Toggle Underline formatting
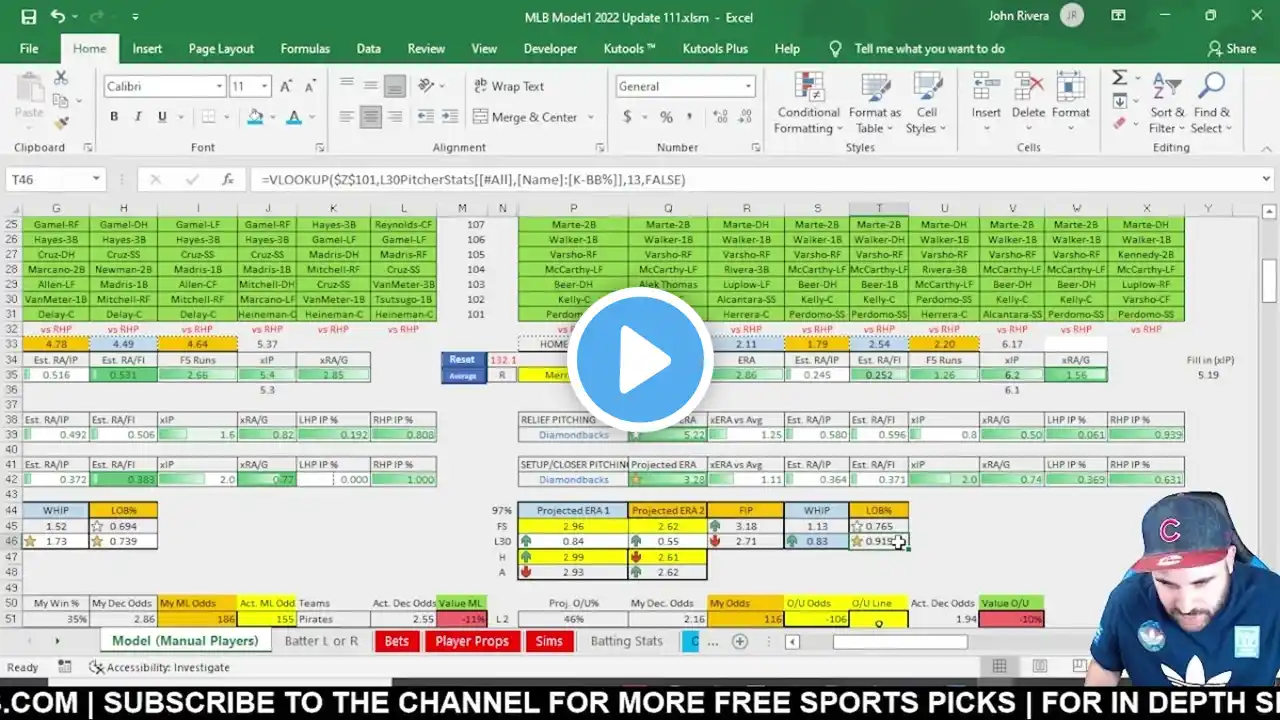Screen dimensions: 1280x720 pos(162,117)
